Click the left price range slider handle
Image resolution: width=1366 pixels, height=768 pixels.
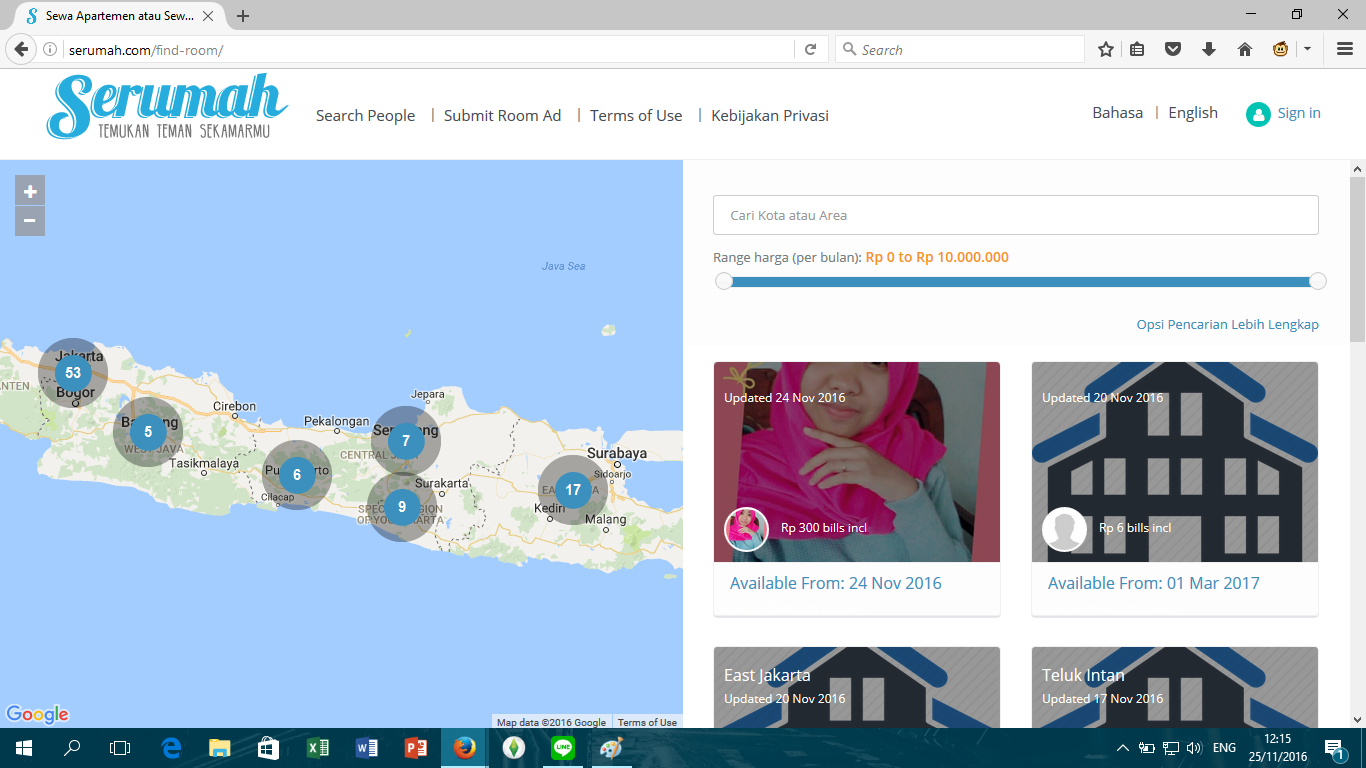pyautogui.click(x=724, y=281)
